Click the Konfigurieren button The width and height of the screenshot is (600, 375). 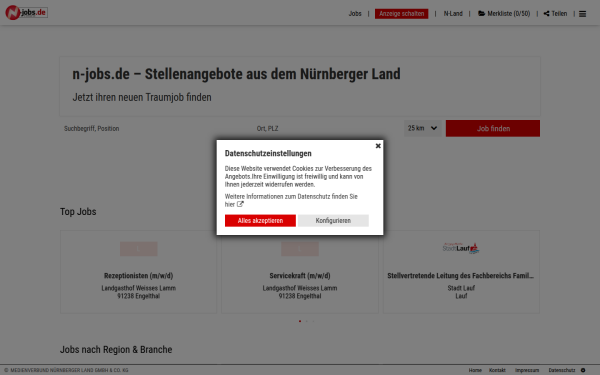333,221
